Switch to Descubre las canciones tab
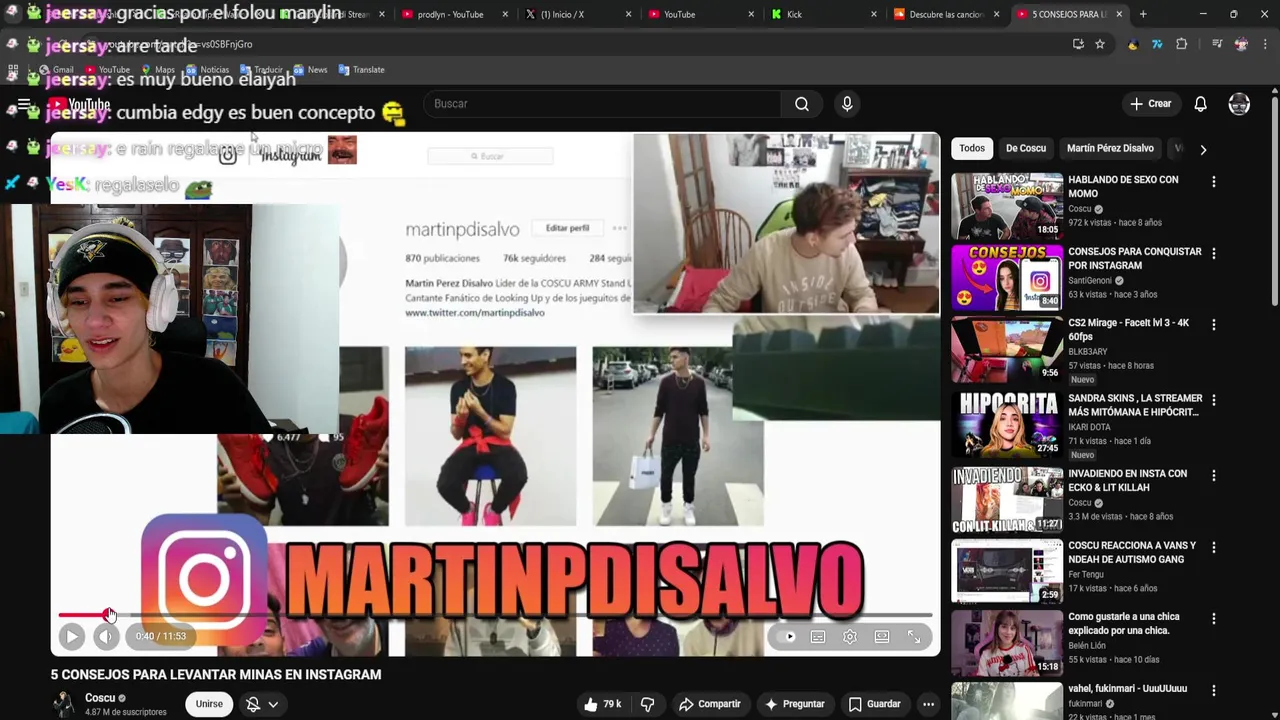Screen dimensions: 1280x720 click(x=945, y=14)
